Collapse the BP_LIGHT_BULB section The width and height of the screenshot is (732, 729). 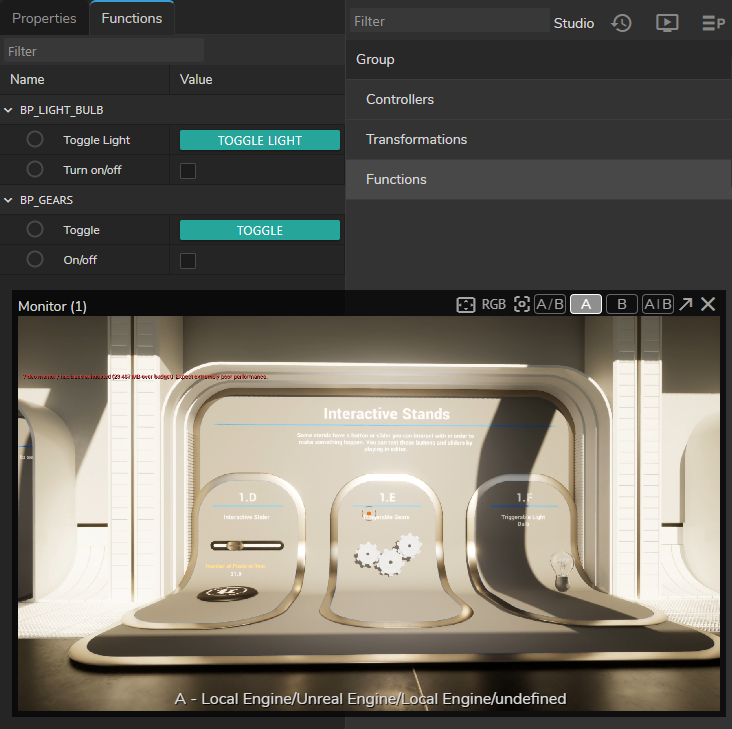[9, 110]
